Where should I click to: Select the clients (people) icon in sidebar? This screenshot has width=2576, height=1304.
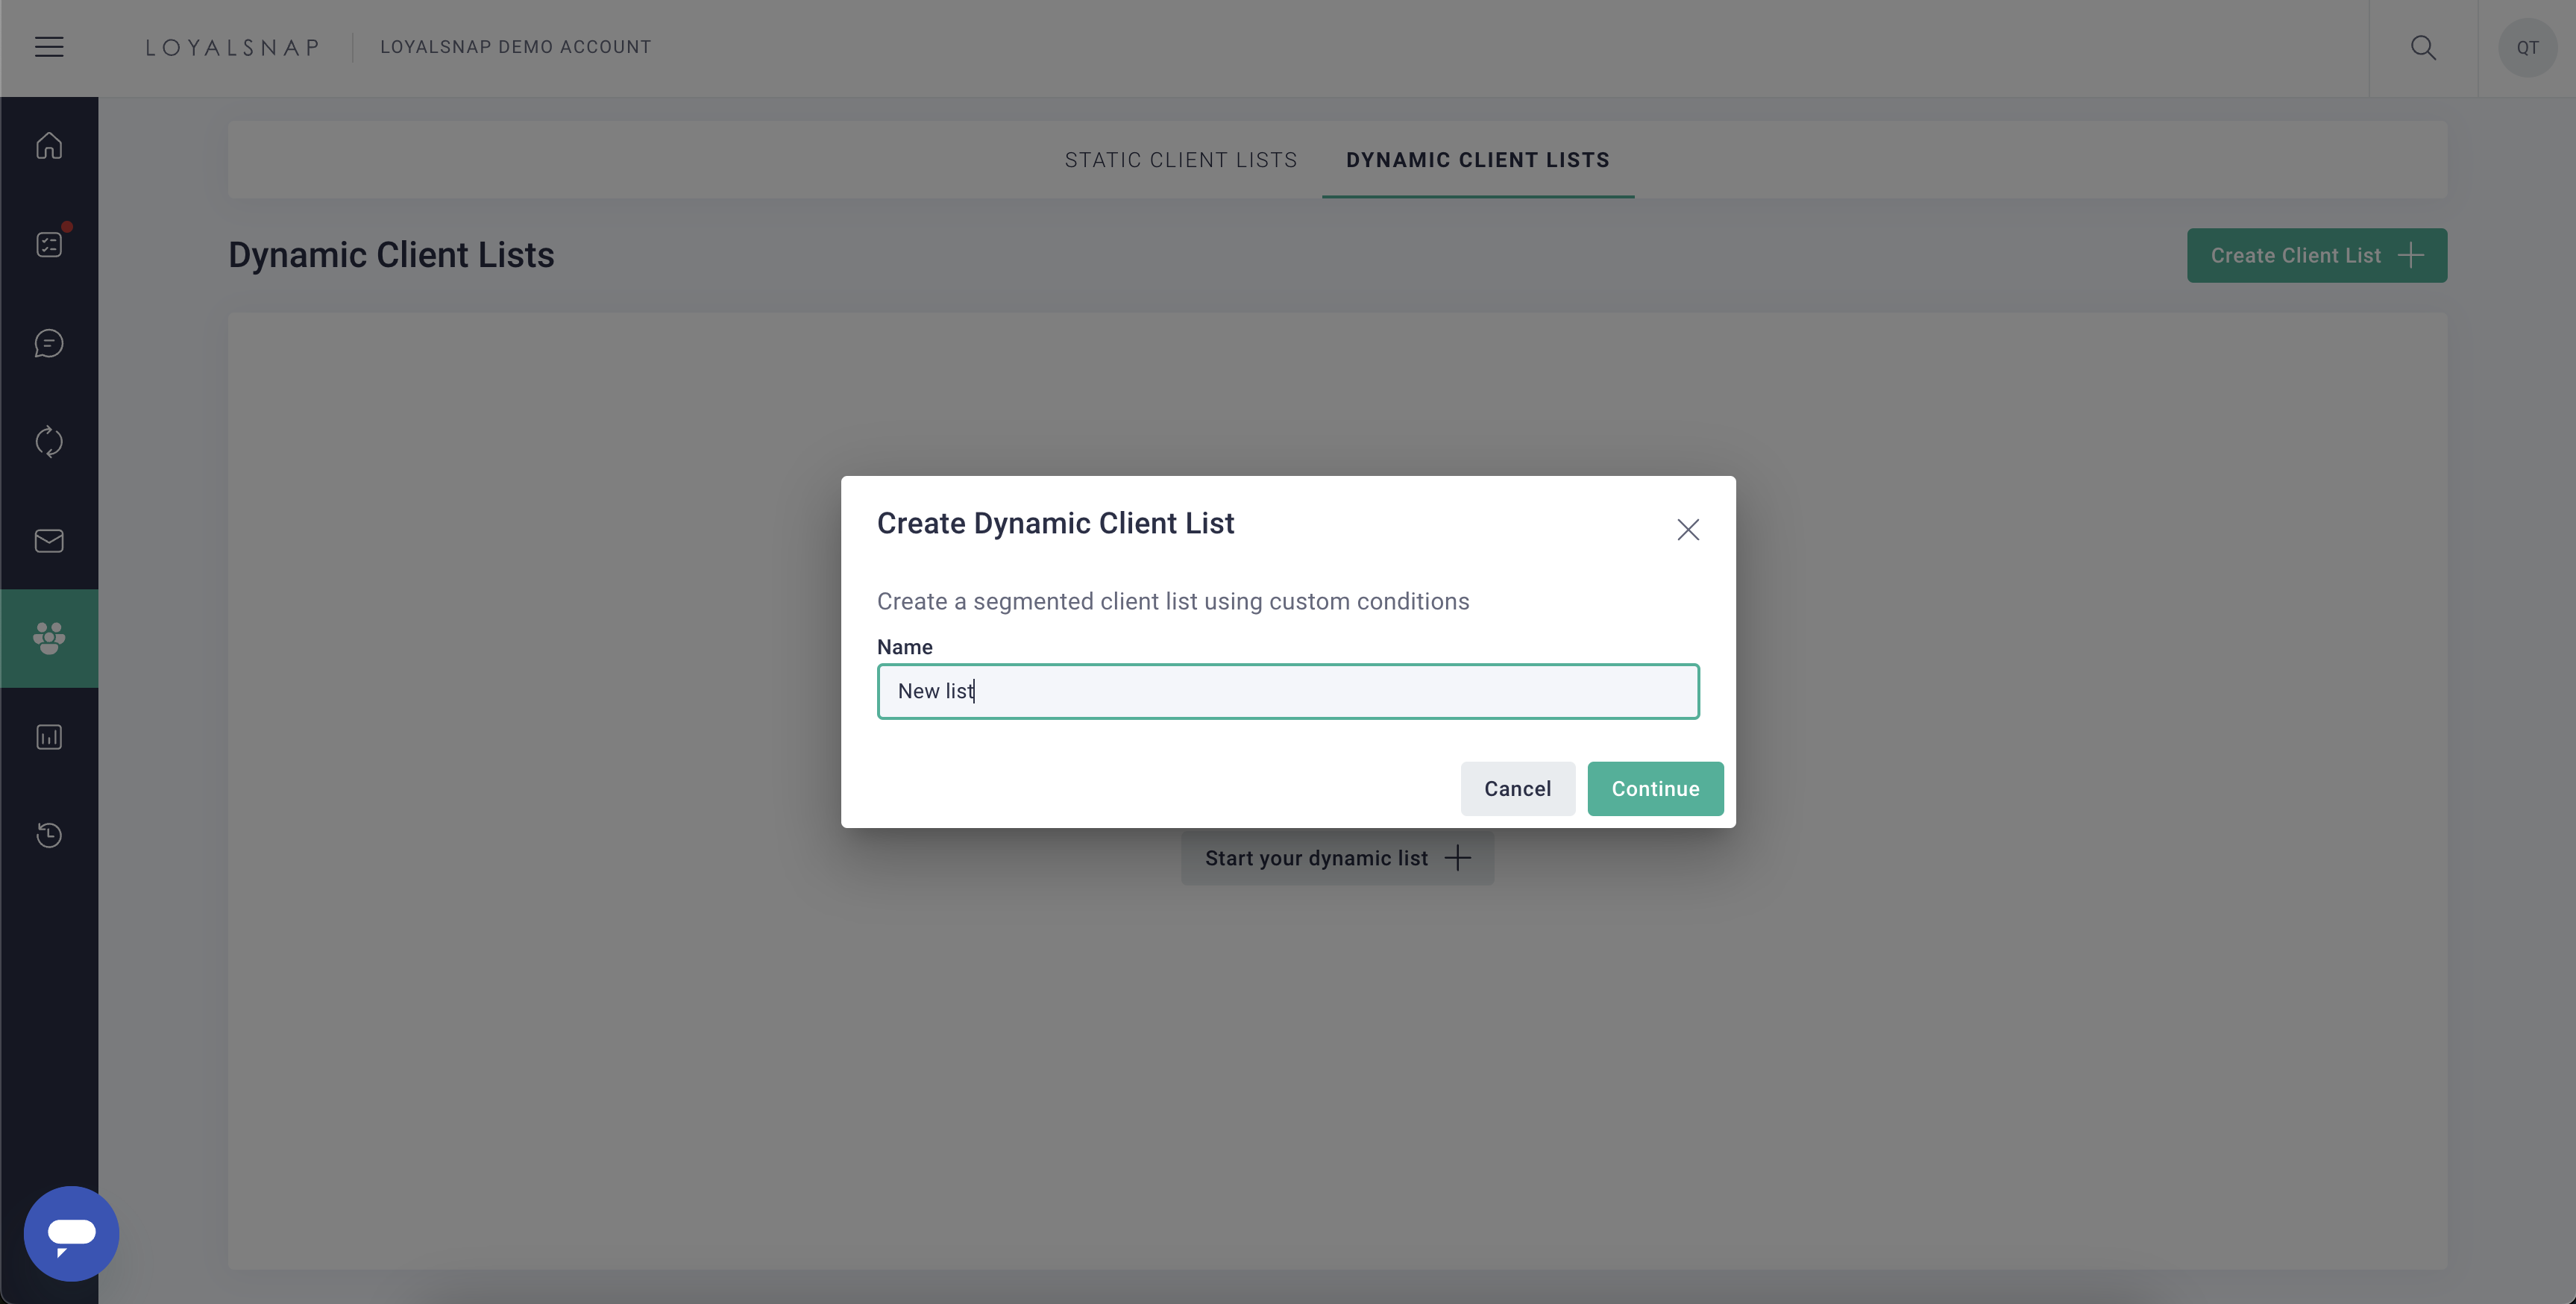click(49, 638)
